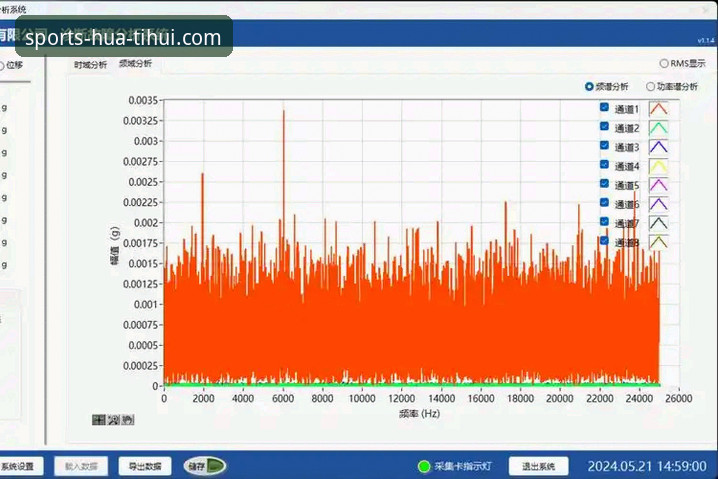718x479 pixels.
Task: Click the 0.001 y-axis tick label
Action: [x=146, y=305]
